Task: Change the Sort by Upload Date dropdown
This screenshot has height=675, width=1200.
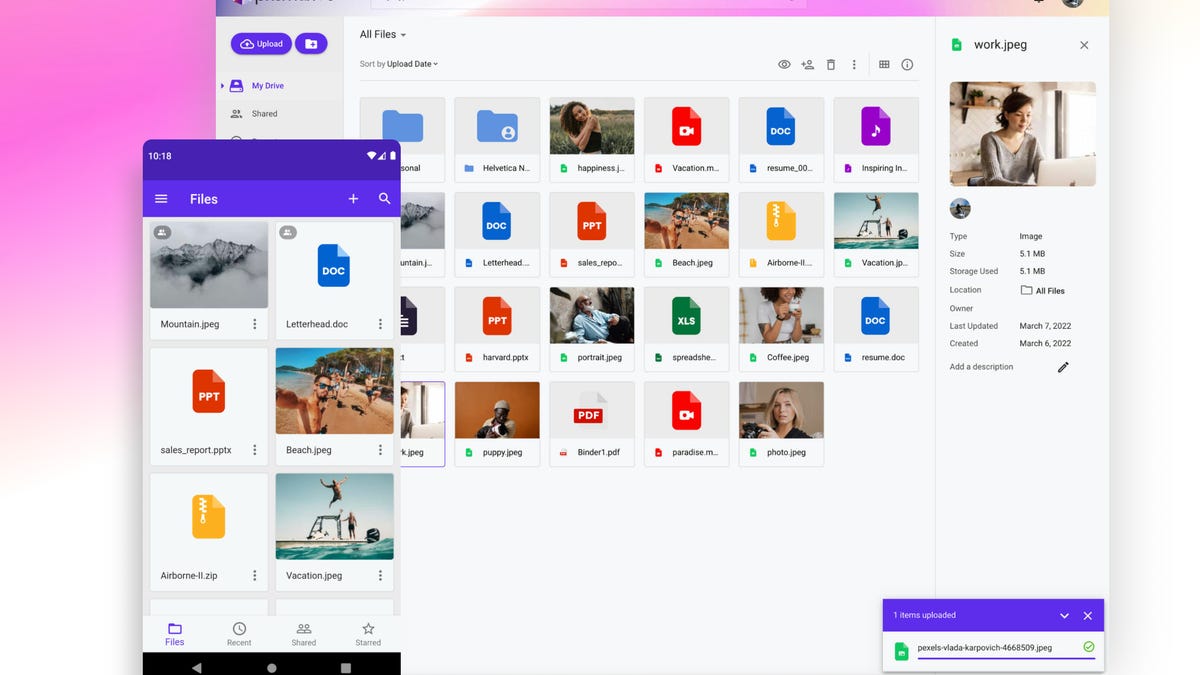Action: coord(399,64)
